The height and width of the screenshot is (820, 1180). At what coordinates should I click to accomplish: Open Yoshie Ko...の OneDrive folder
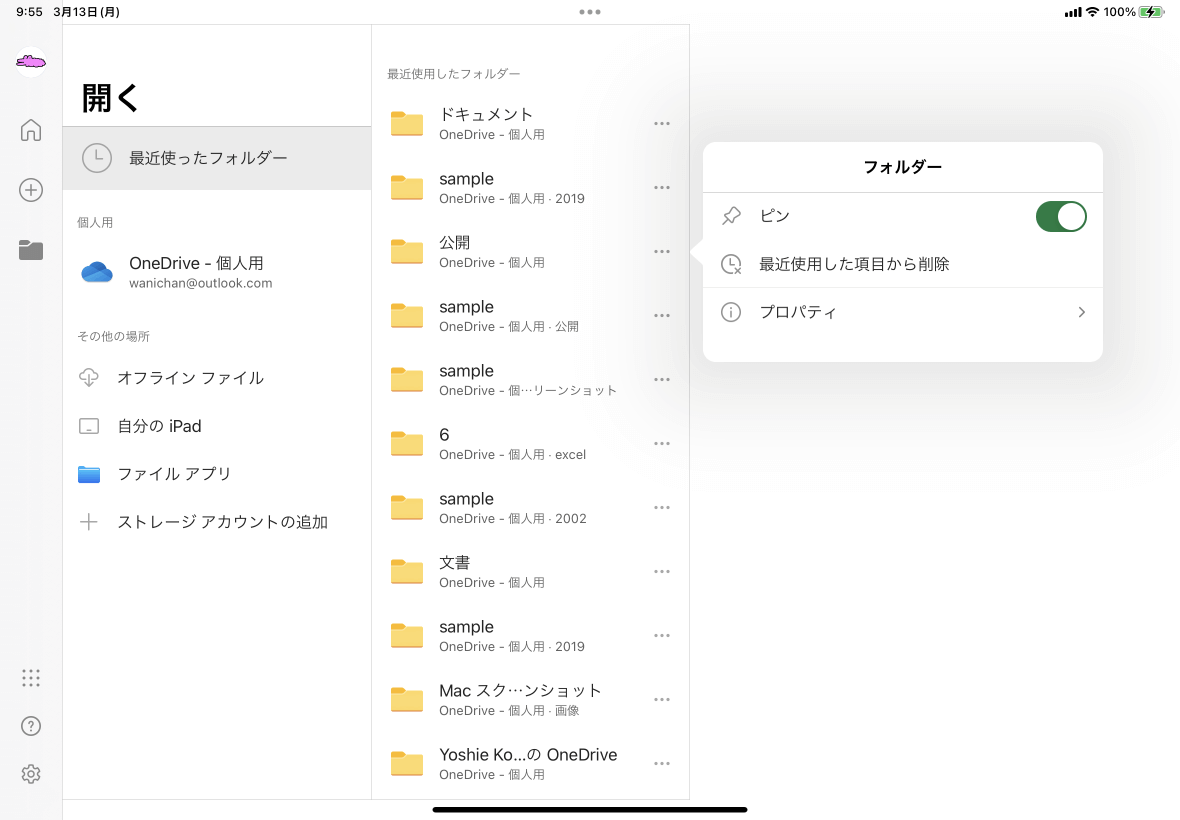click(x=531, y=764)
